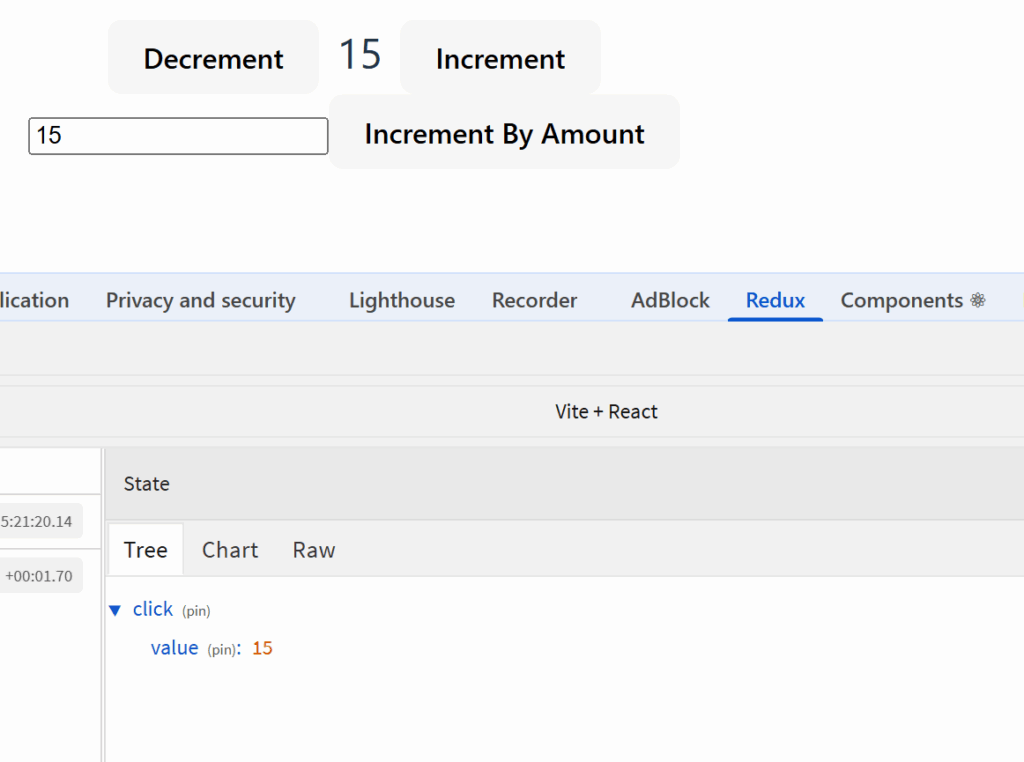The width and height of the screenshot is (1024, 762).
Task: Switch to the Chart view tab
Action: (230, 550)
